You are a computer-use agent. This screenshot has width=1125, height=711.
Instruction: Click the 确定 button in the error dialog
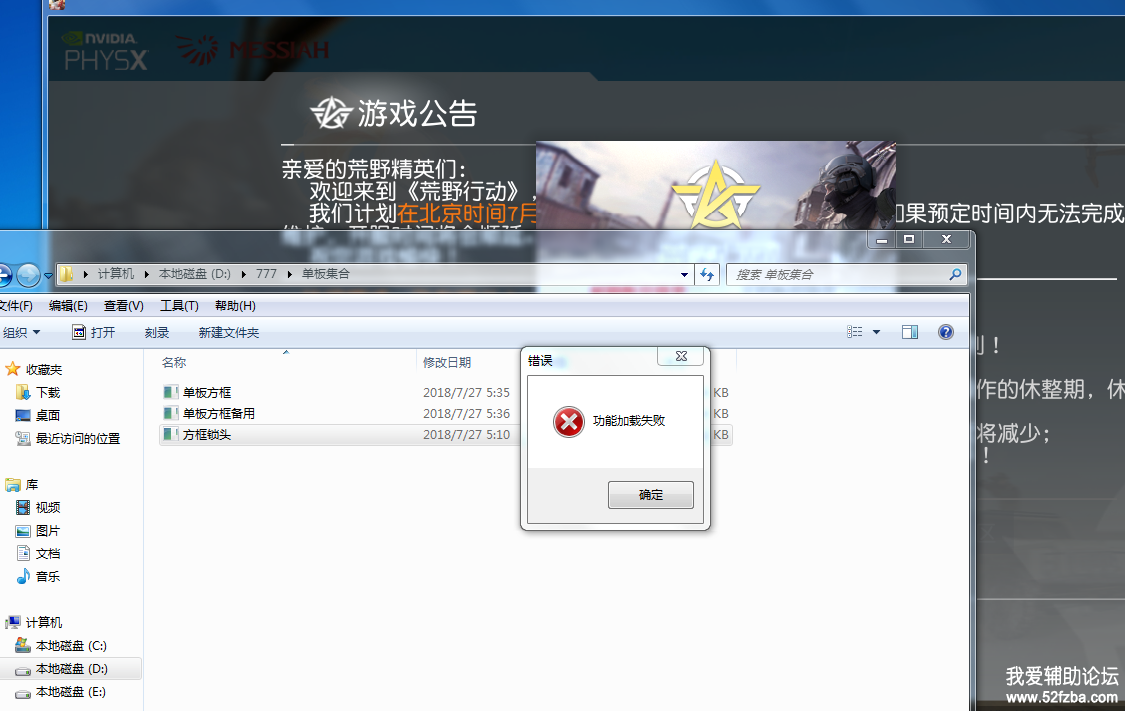[651, 495]
